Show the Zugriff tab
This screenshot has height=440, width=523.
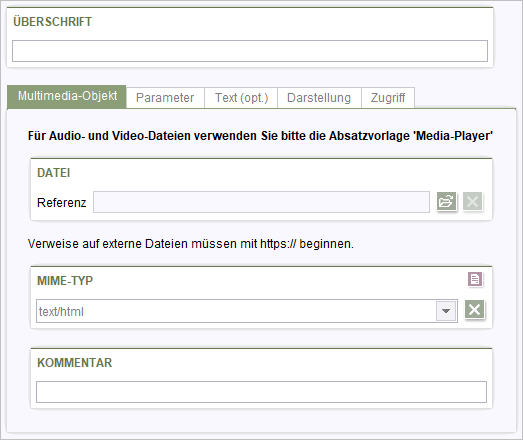388,98
